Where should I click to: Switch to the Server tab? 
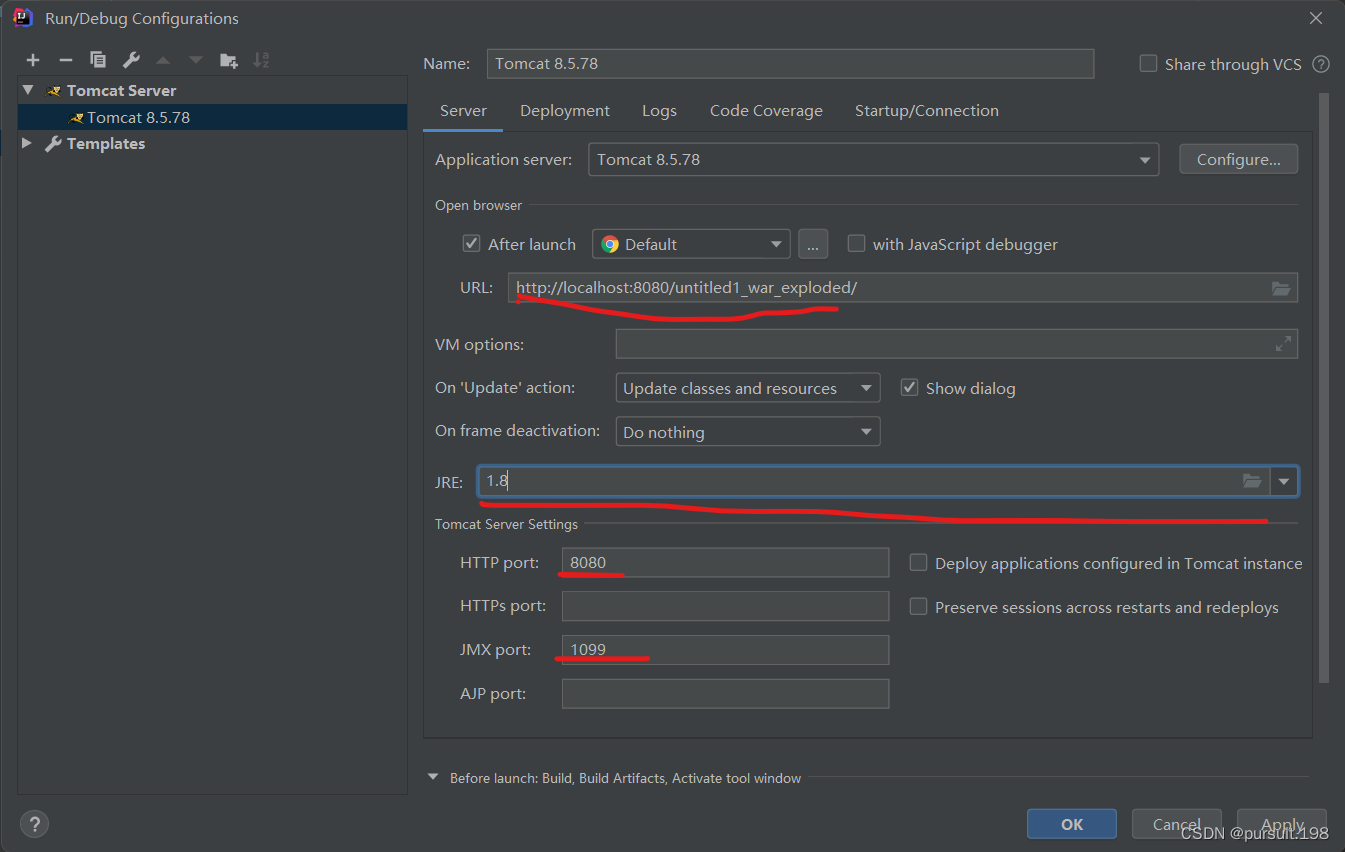tap(463, 111)
